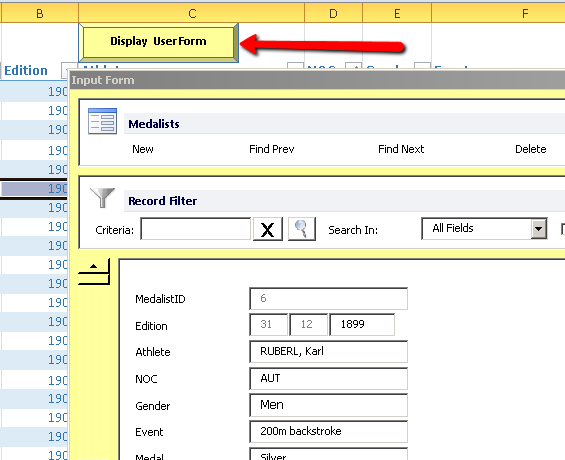Screen dimensions: 565x460
Task: Click Find Prev in the Medalists toolbar
Action: point(272,149)
